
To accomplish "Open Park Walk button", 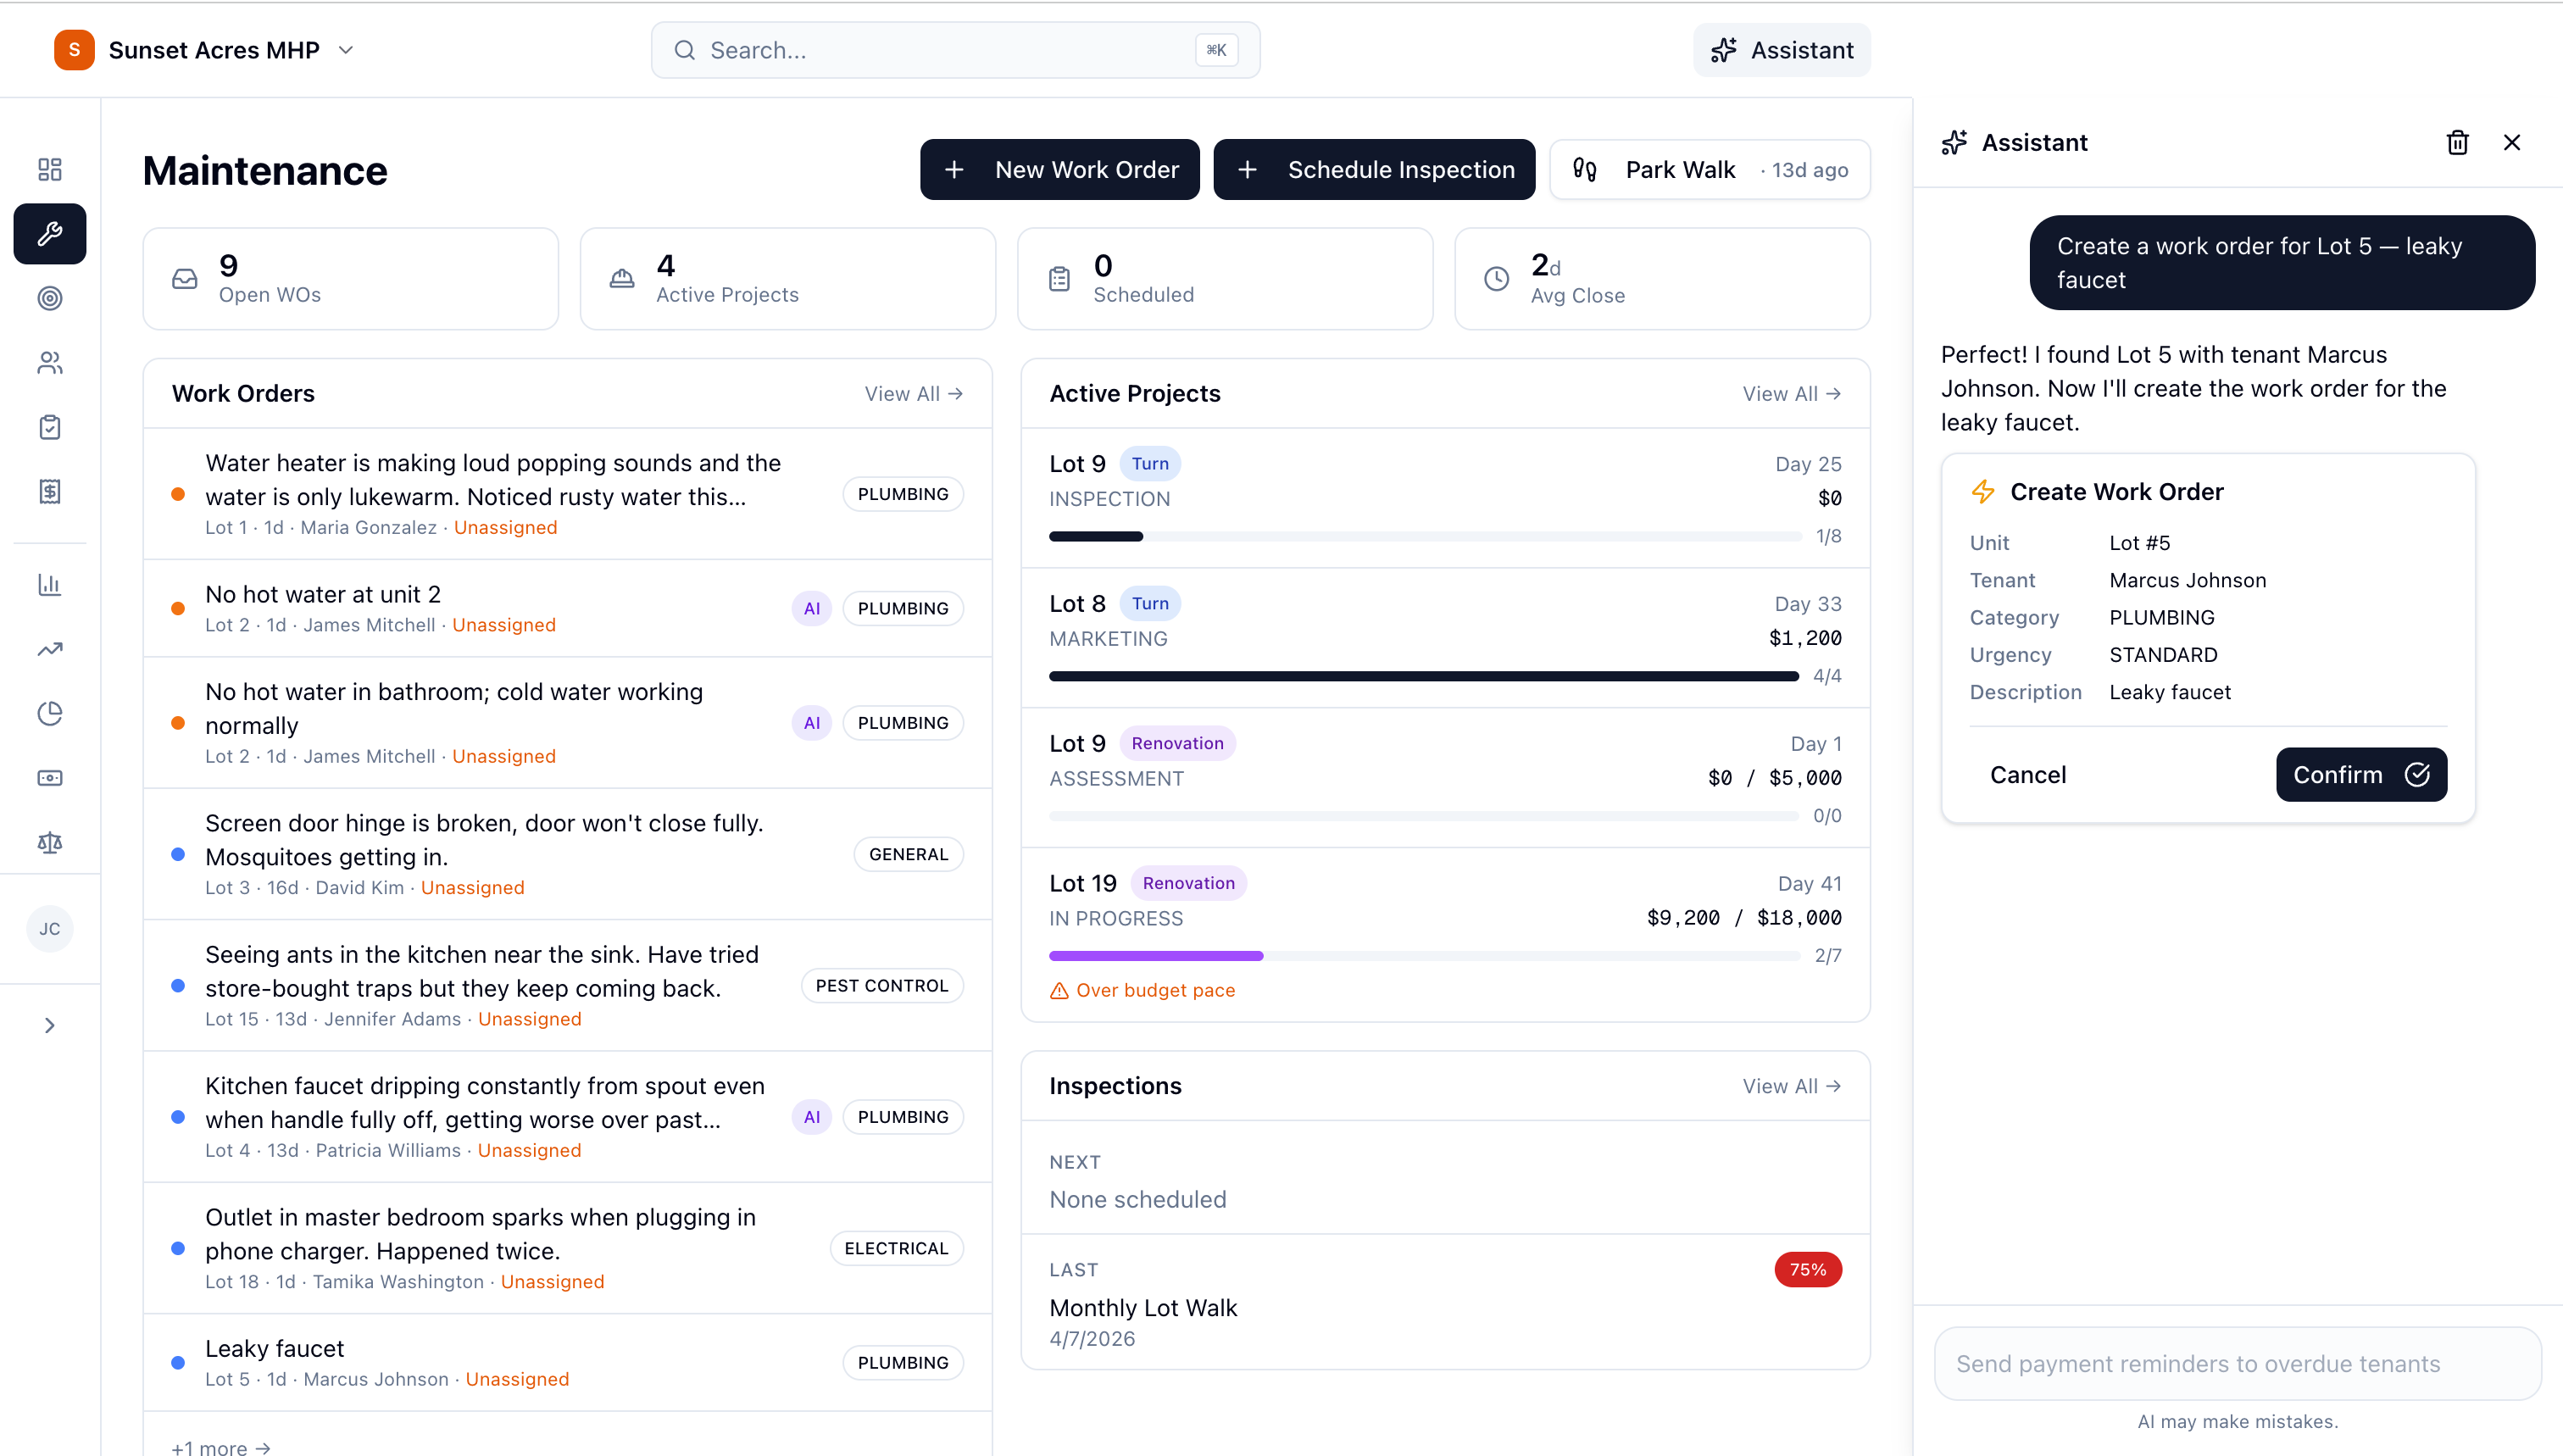I will click(1710, 170).
